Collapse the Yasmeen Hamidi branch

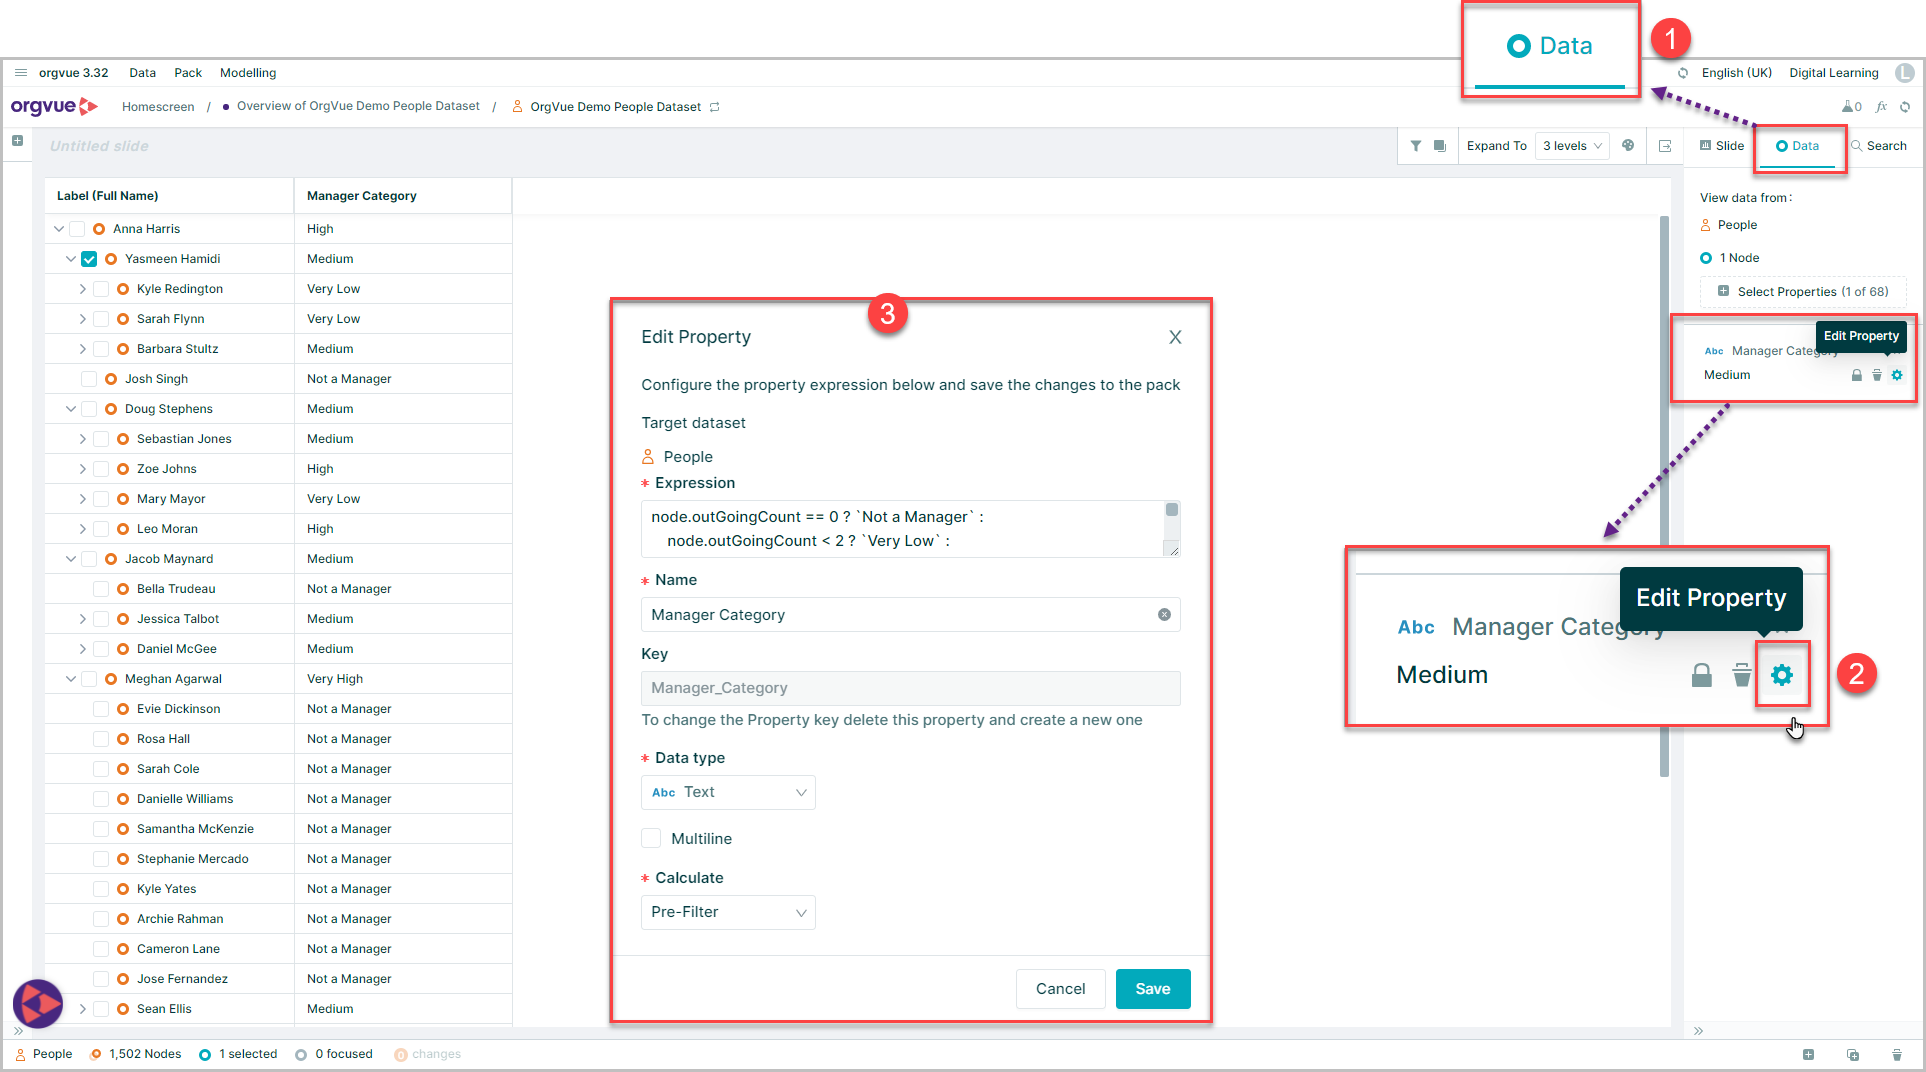coord(71,259)
